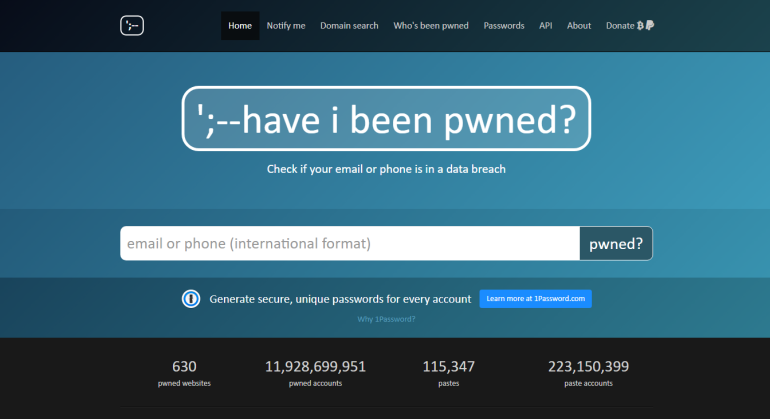The image size is (770, 419).
Task: Click the Donate link text
Action: click(x=620, y=26)
